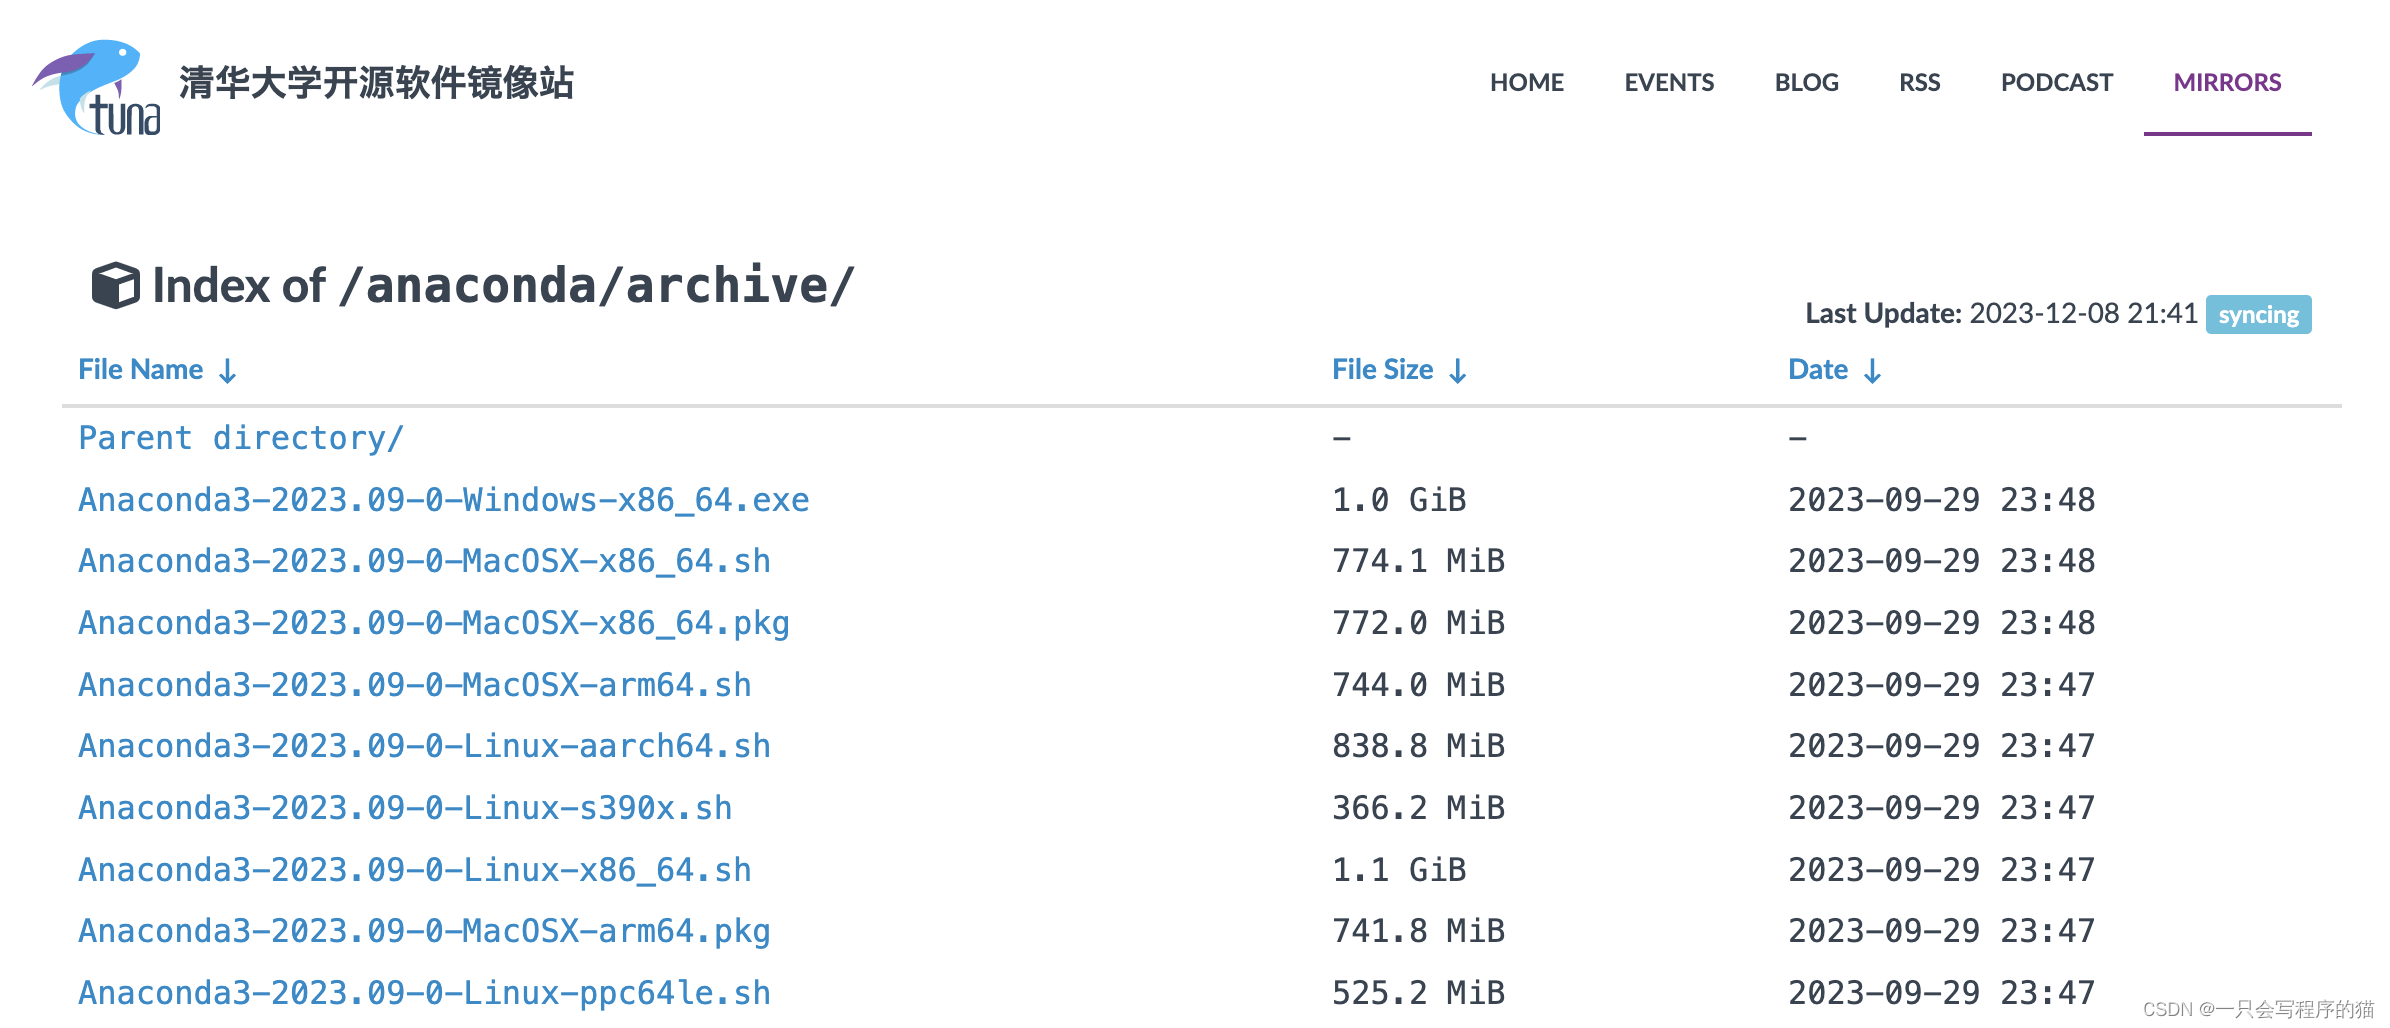Download Anaconda3-2023.09-0-Linux-ppc64le.sh
The image size is (2390, 1028).
tap(425, 993)
